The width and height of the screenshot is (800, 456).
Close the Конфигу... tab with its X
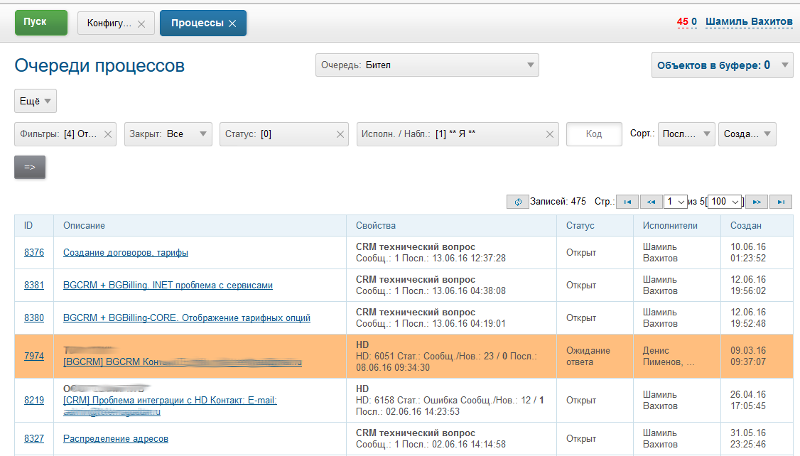tap(140, 23)
